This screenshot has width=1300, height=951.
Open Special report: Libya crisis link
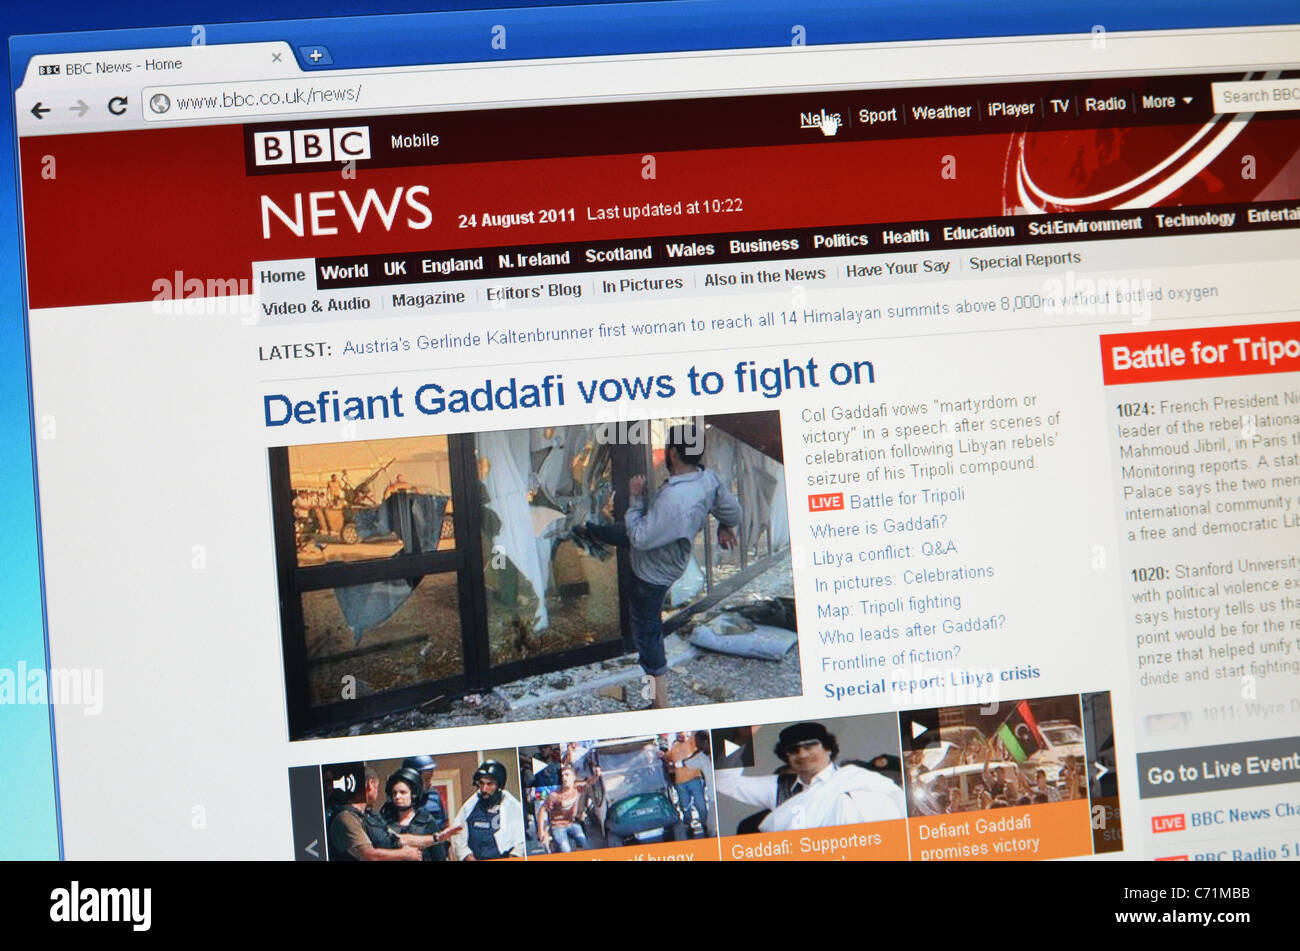(x=932, y=680)
